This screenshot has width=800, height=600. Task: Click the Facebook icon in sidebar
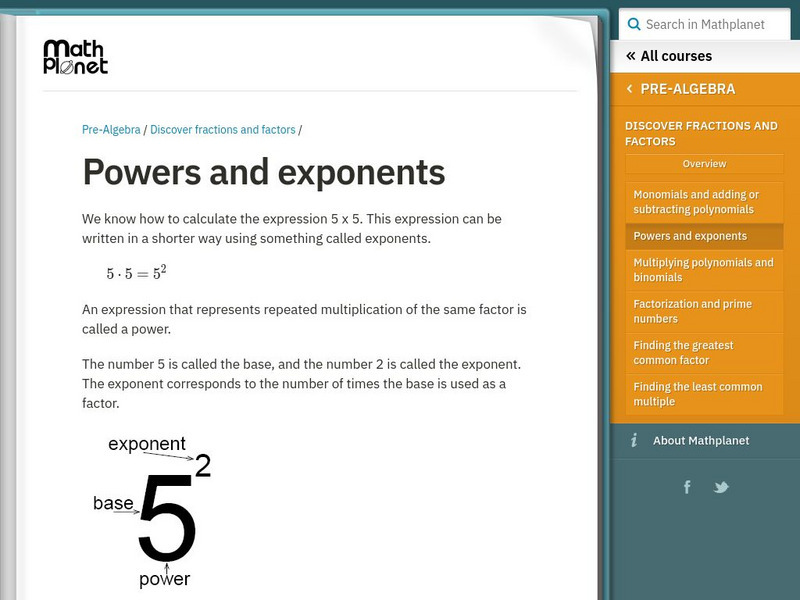coord(687,487)
